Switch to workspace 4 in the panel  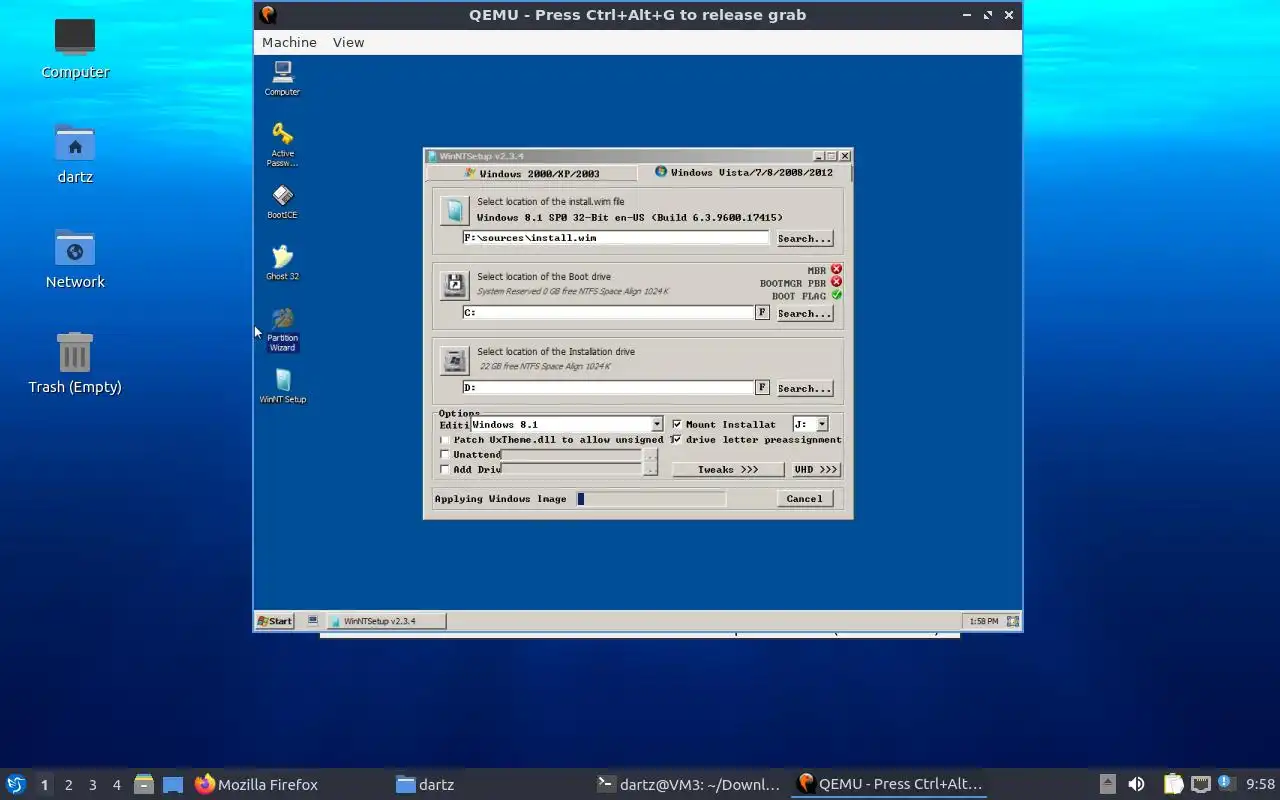coord(116,785)
